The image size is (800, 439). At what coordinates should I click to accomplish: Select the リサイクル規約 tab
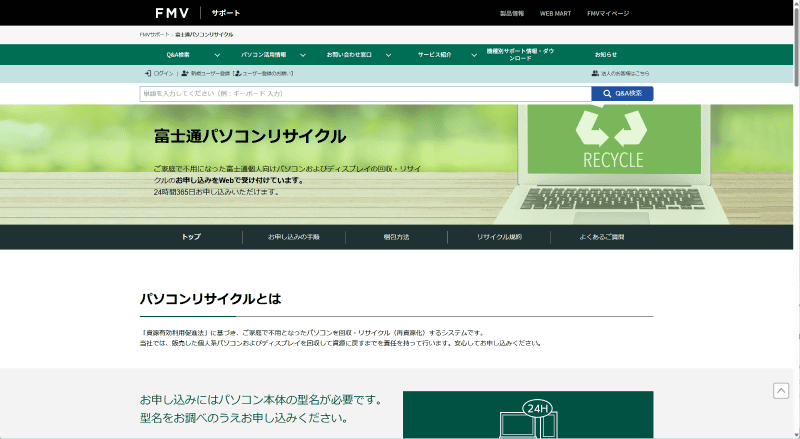click(x=499, y=237)
